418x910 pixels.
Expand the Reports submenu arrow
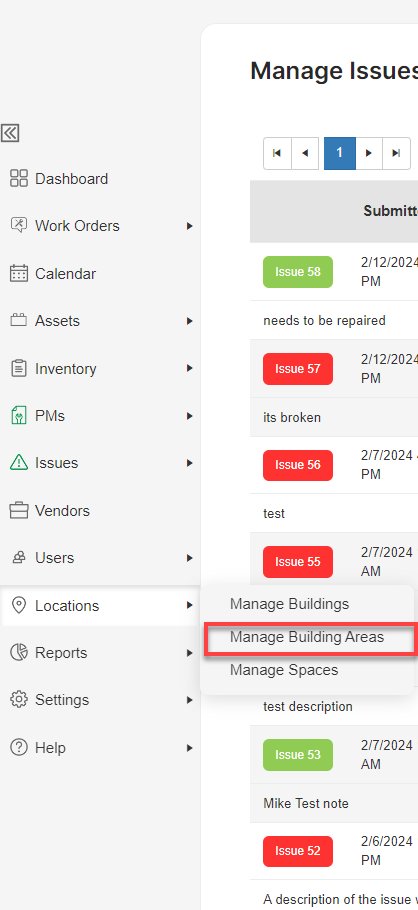tap(189, 653)
